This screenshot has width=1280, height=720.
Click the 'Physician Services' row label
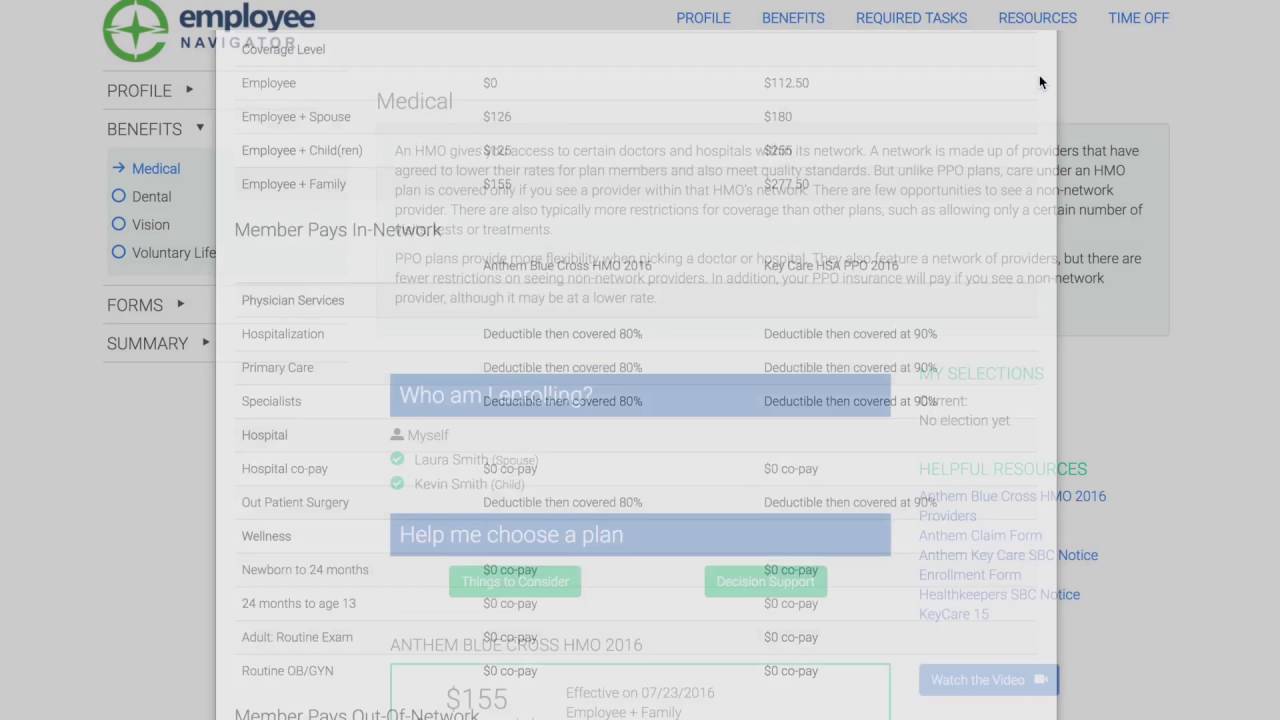[292, 300]
